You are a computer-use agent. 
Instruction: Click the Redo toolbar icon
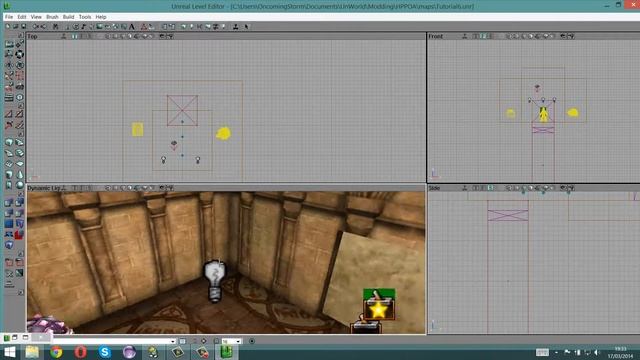(x=43, y=27)
